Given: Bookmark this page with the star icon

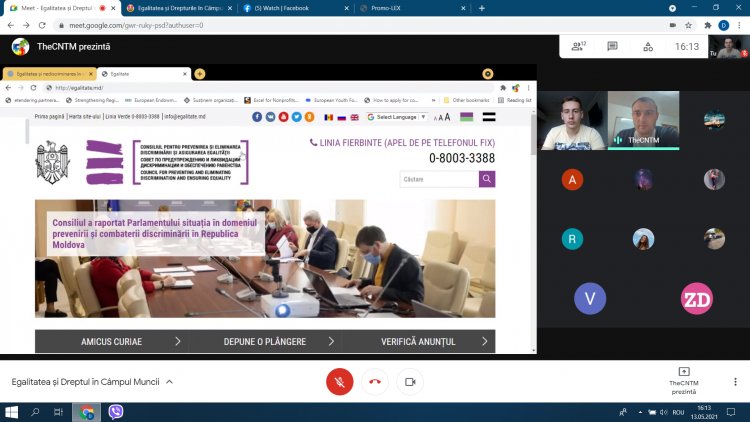Looking at the screenshot, I should pyautogui.click(x=687, y=24).
